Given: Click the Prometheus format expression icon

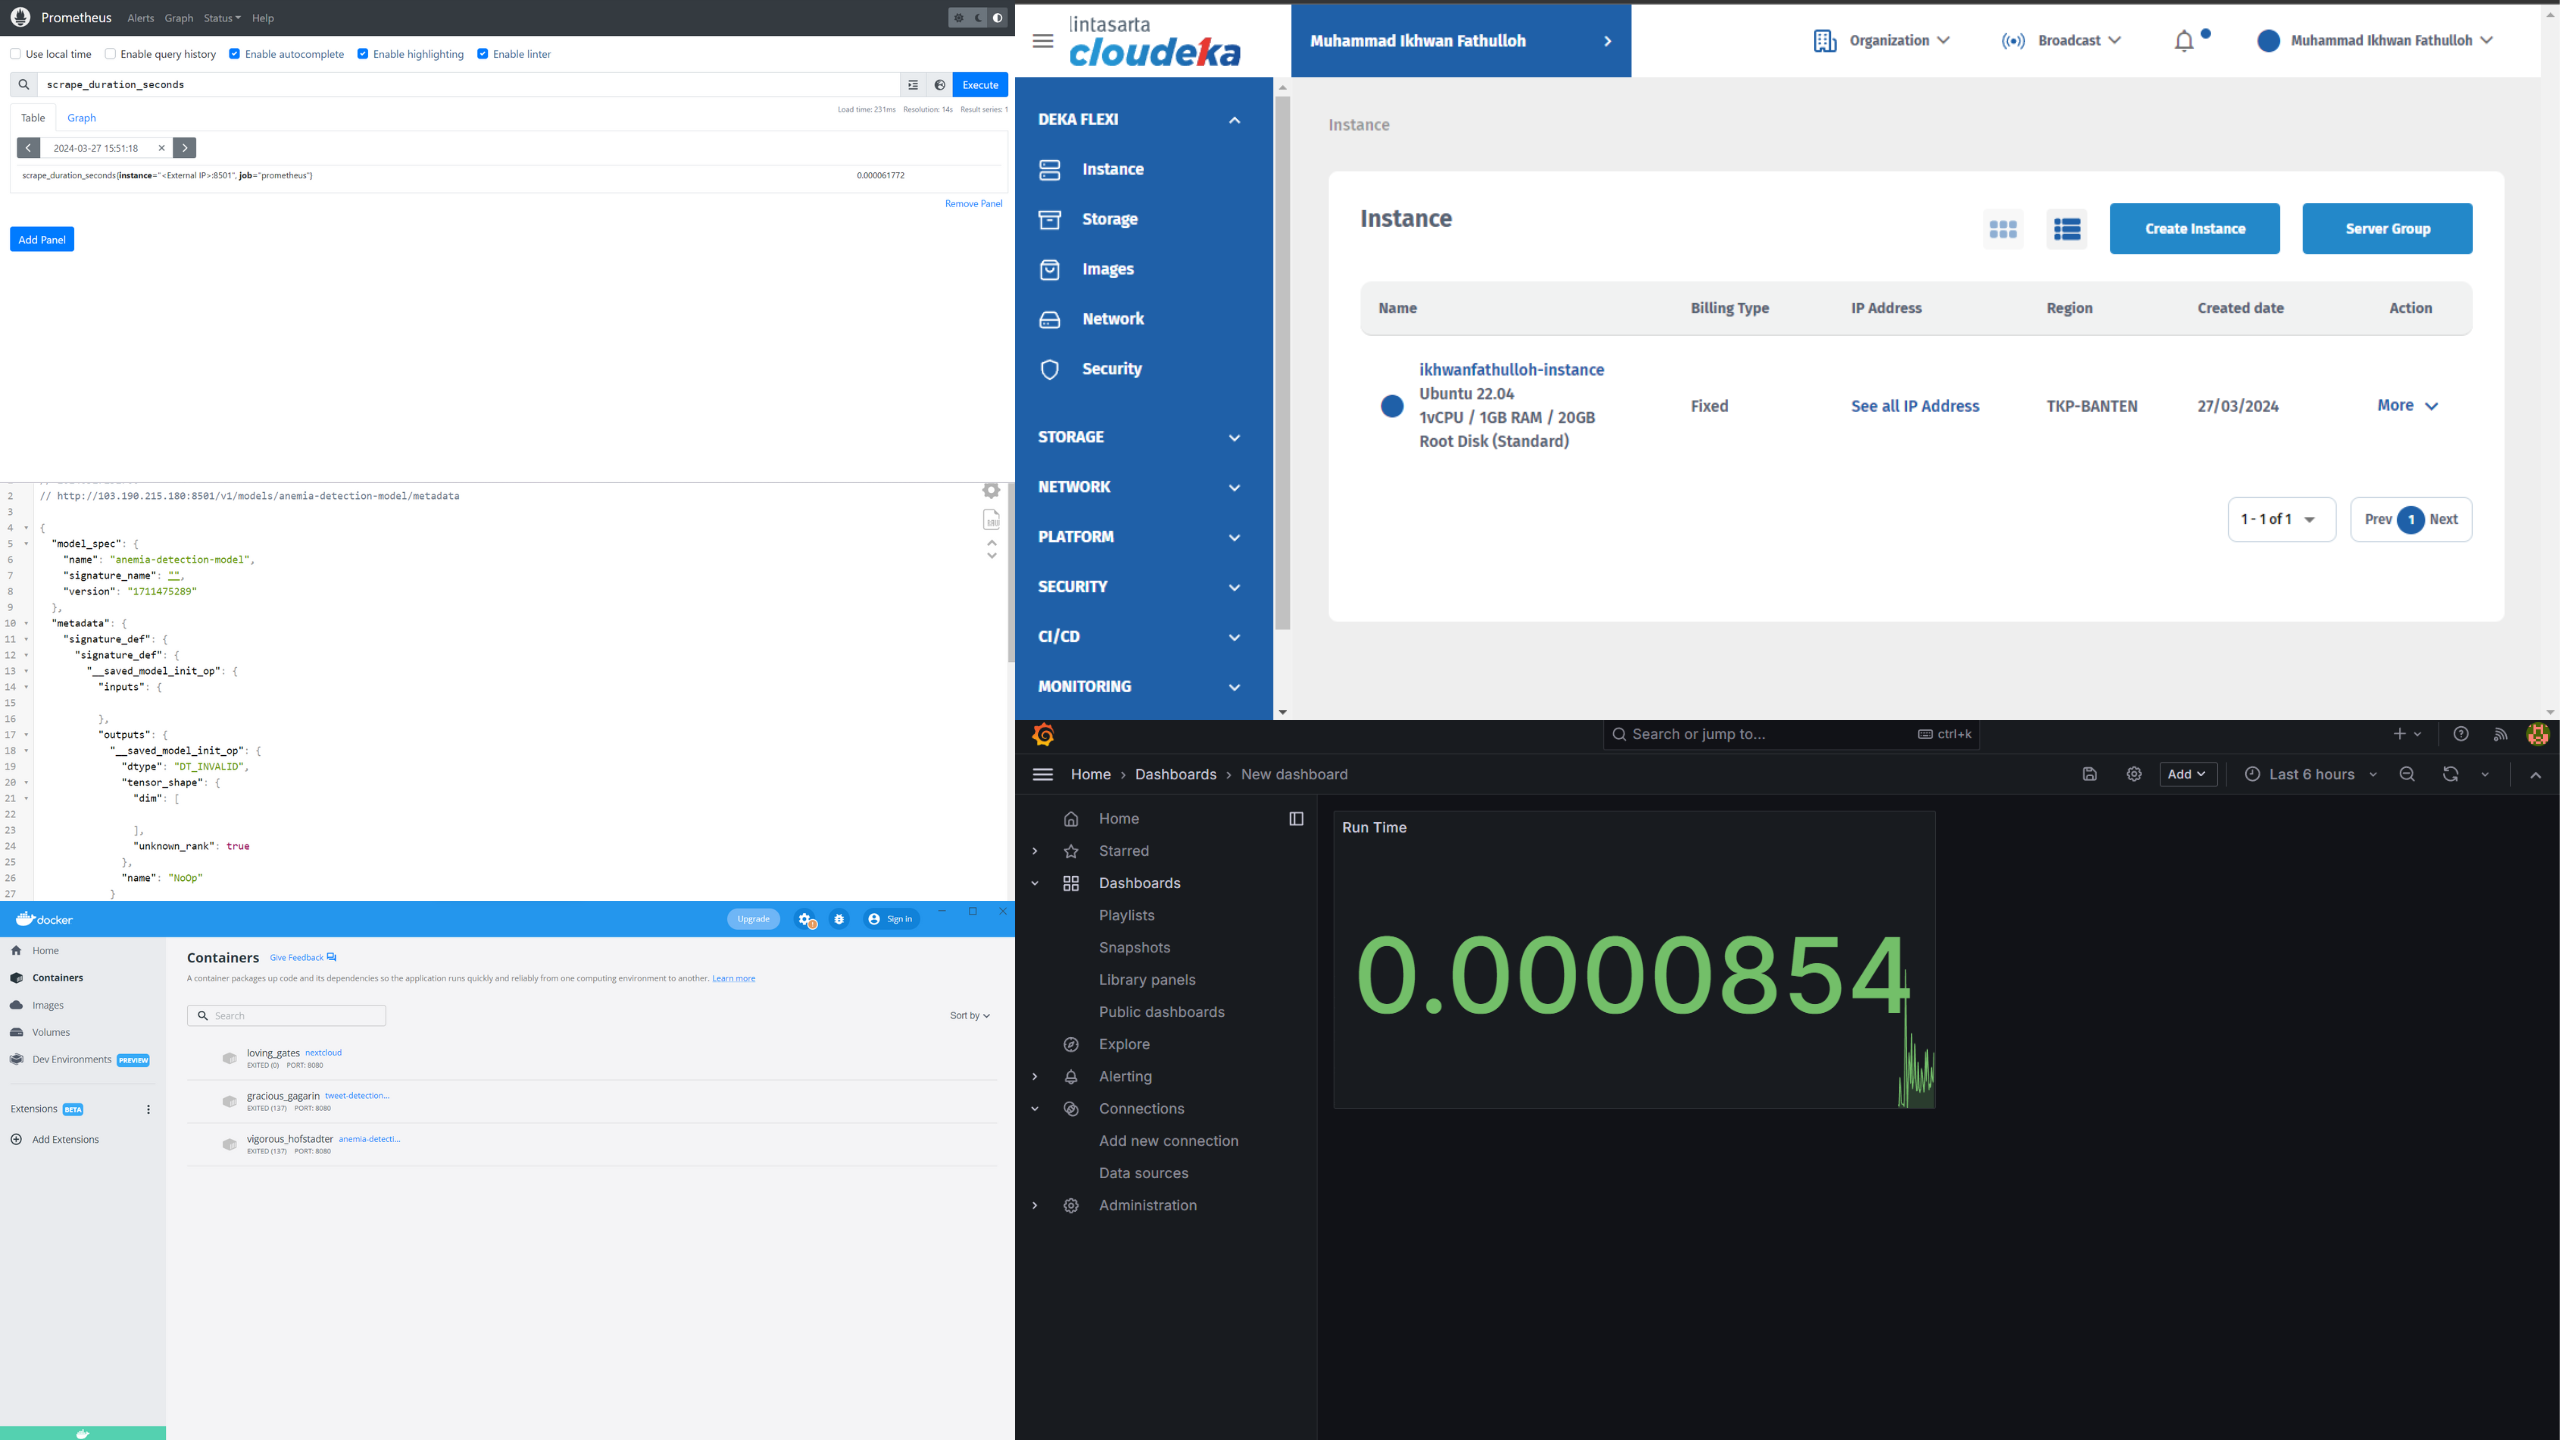Looking at the screenshot, I should coord(913,85).
